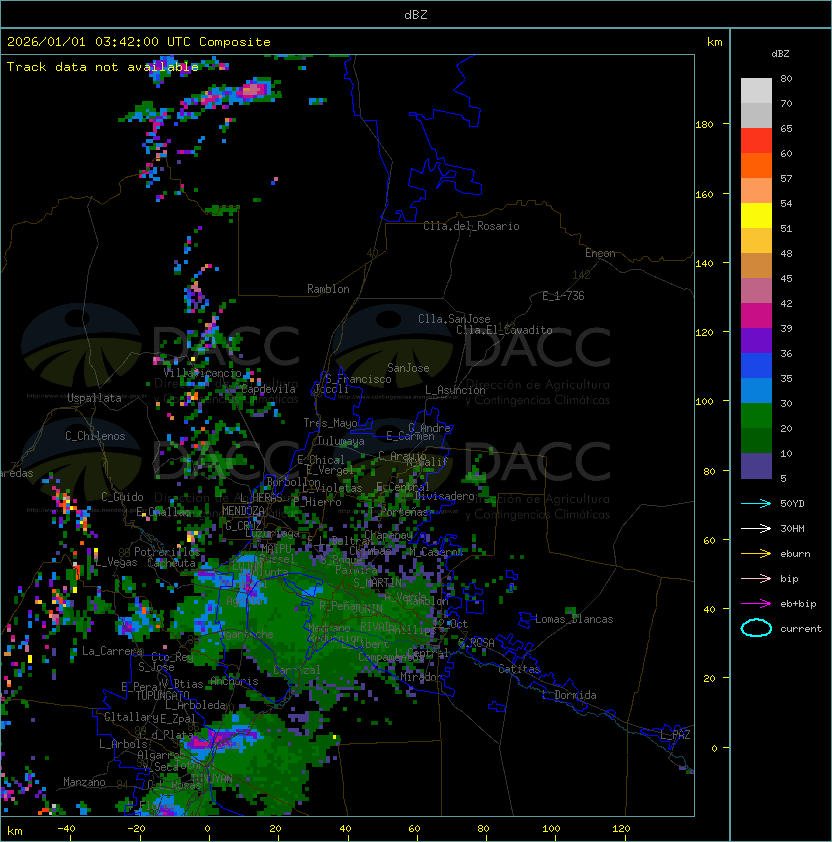This screenshot has width=832, height=842.
Task: Click the Uspallata place label
Action: pos(94,398)
